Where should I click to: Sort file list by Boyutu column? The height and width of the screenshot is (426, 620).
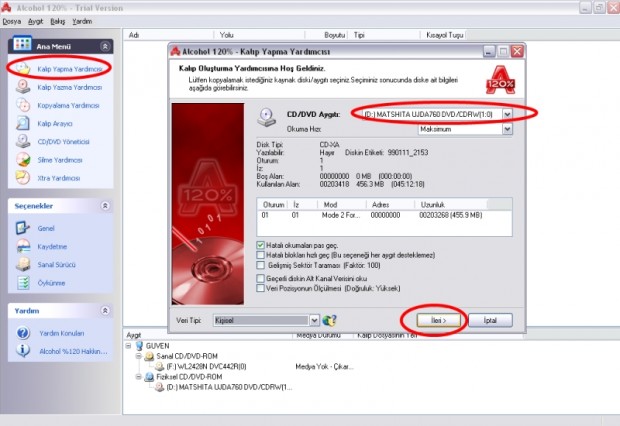pos(327,35)
